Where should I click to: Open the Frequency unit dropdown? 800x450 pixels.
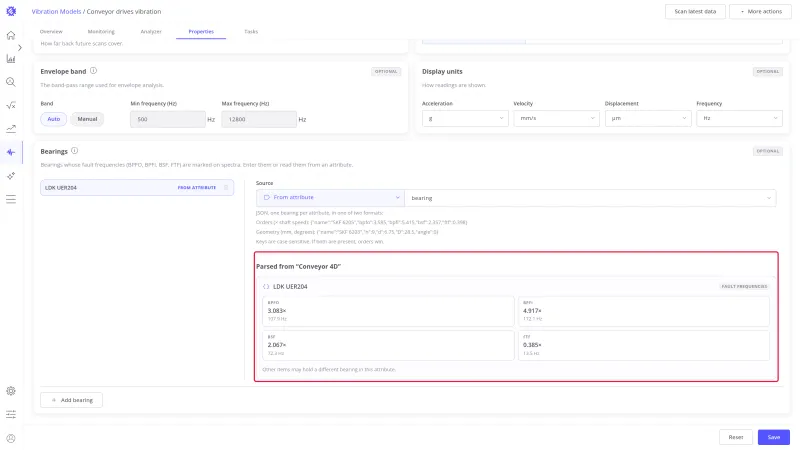tap(739, 118)
